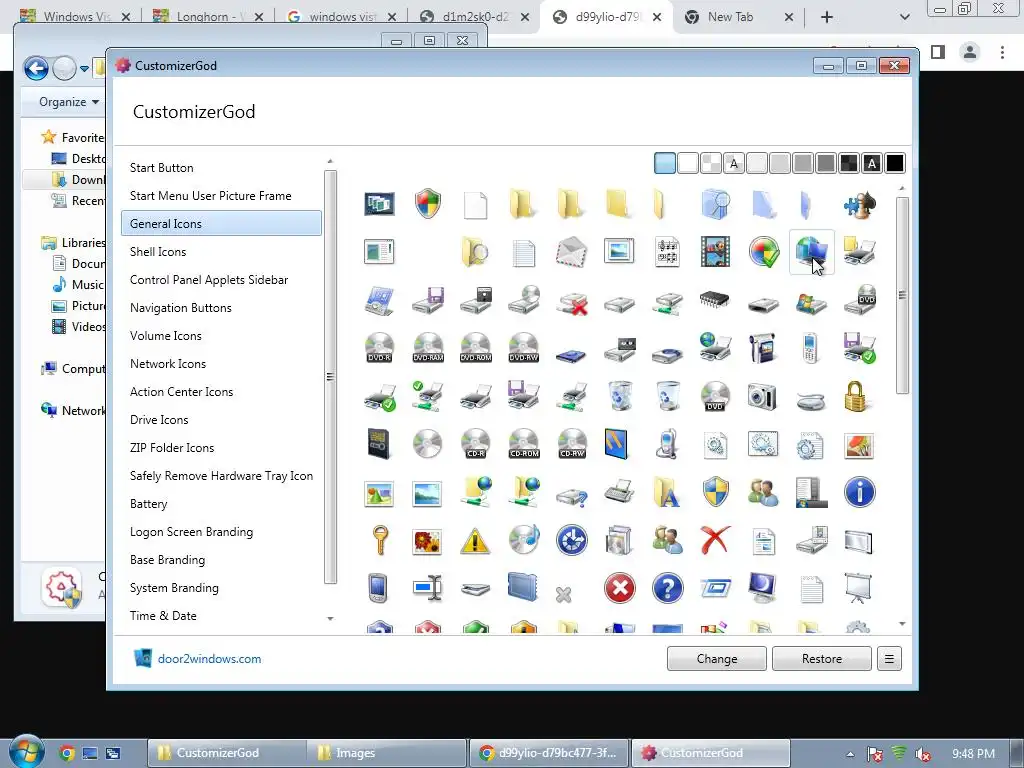Select the gold padlock icon
The height and width of the screenshot is (768, 1024).
856,396
